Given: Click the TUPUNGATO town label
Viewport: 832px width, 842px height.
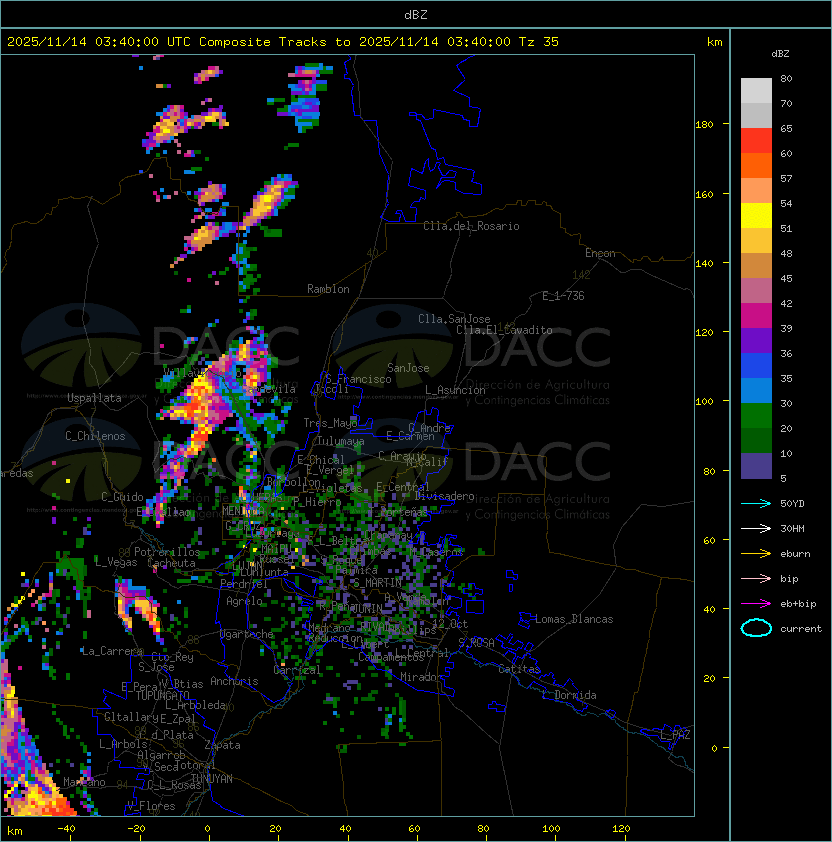Looking at the screenshot, I should 163,696.
